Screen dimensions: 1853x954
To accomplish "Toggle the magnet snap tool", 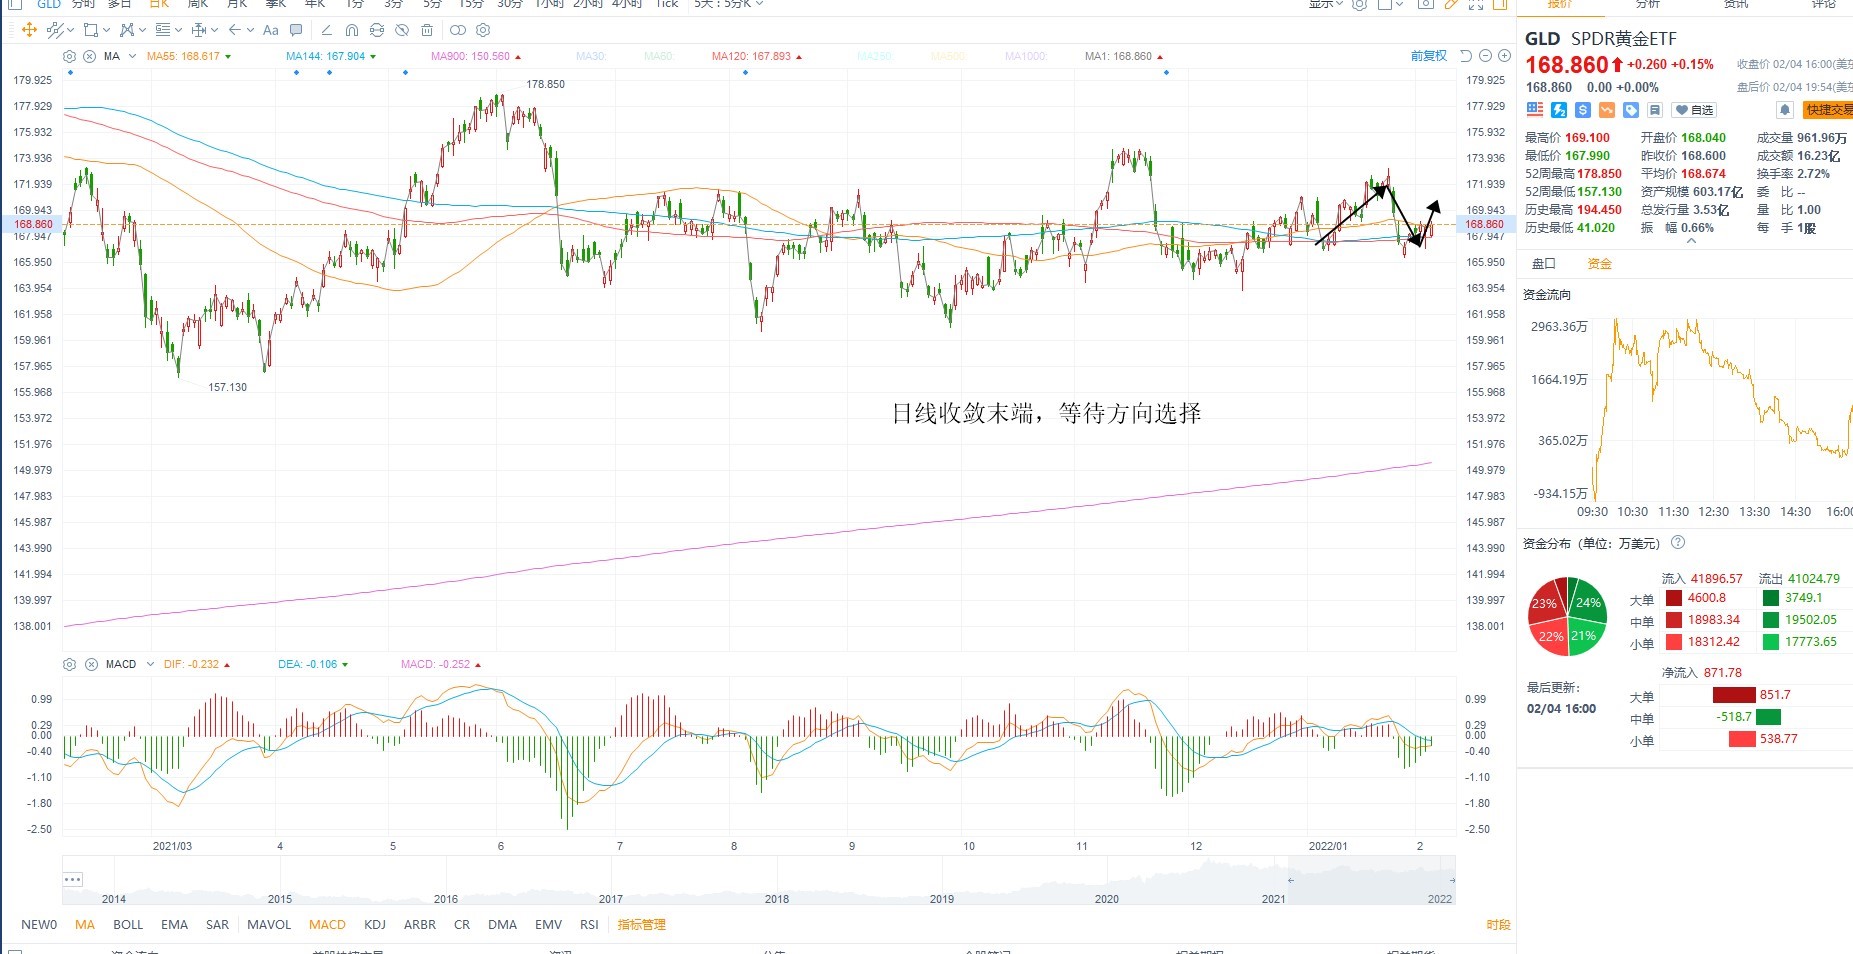I will (x=352, y=30).
